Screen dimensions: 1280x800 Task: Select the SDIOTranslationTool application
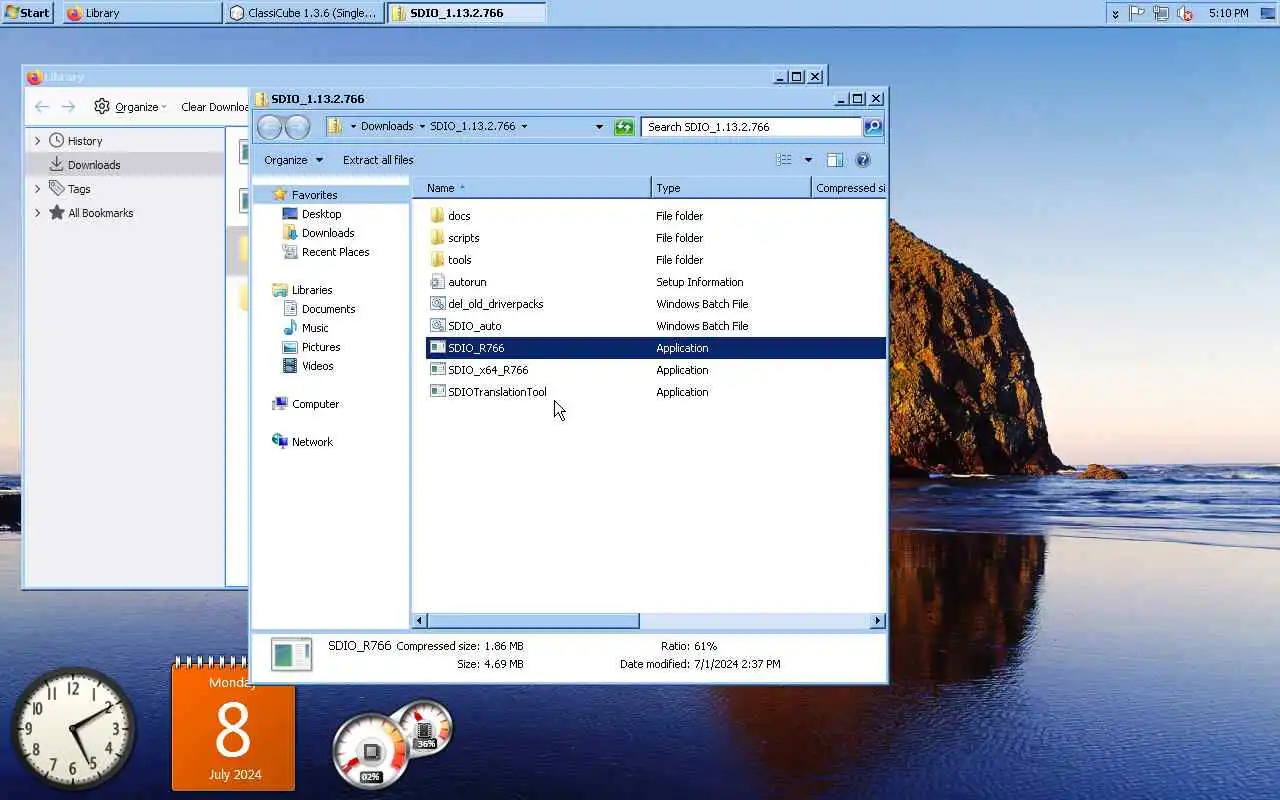pos(497,392)
